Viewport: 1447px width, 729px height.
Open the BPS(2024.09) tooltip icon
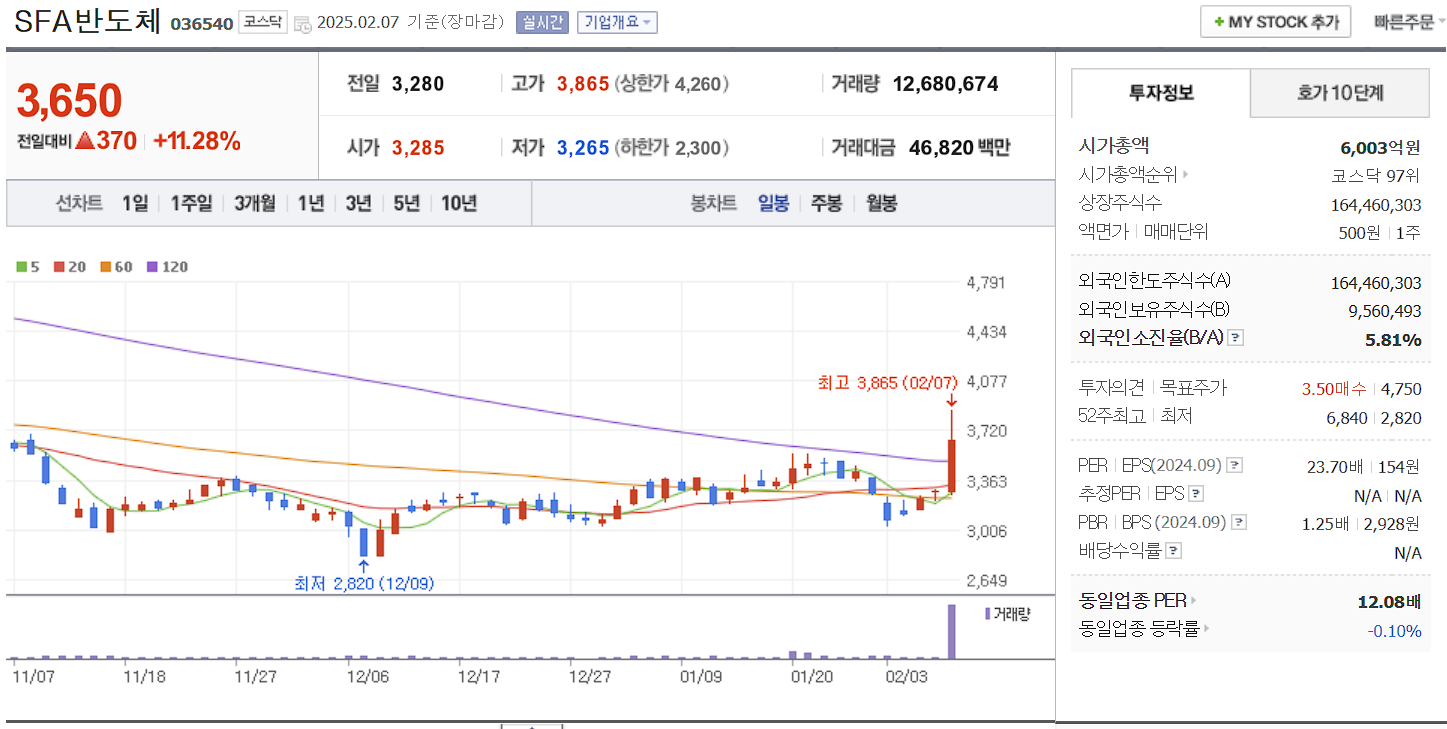click(1238, 521)
